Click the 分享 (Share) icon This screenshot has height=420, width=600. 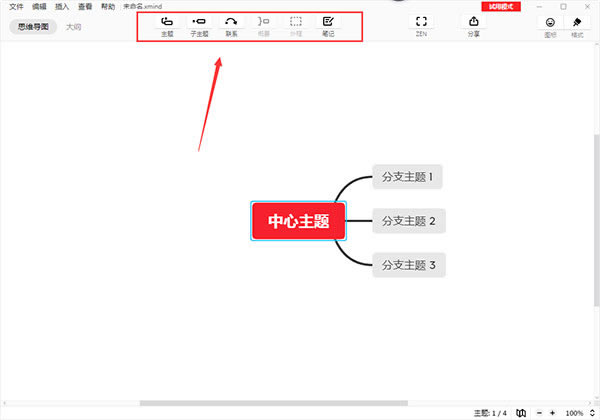[473, 22]
